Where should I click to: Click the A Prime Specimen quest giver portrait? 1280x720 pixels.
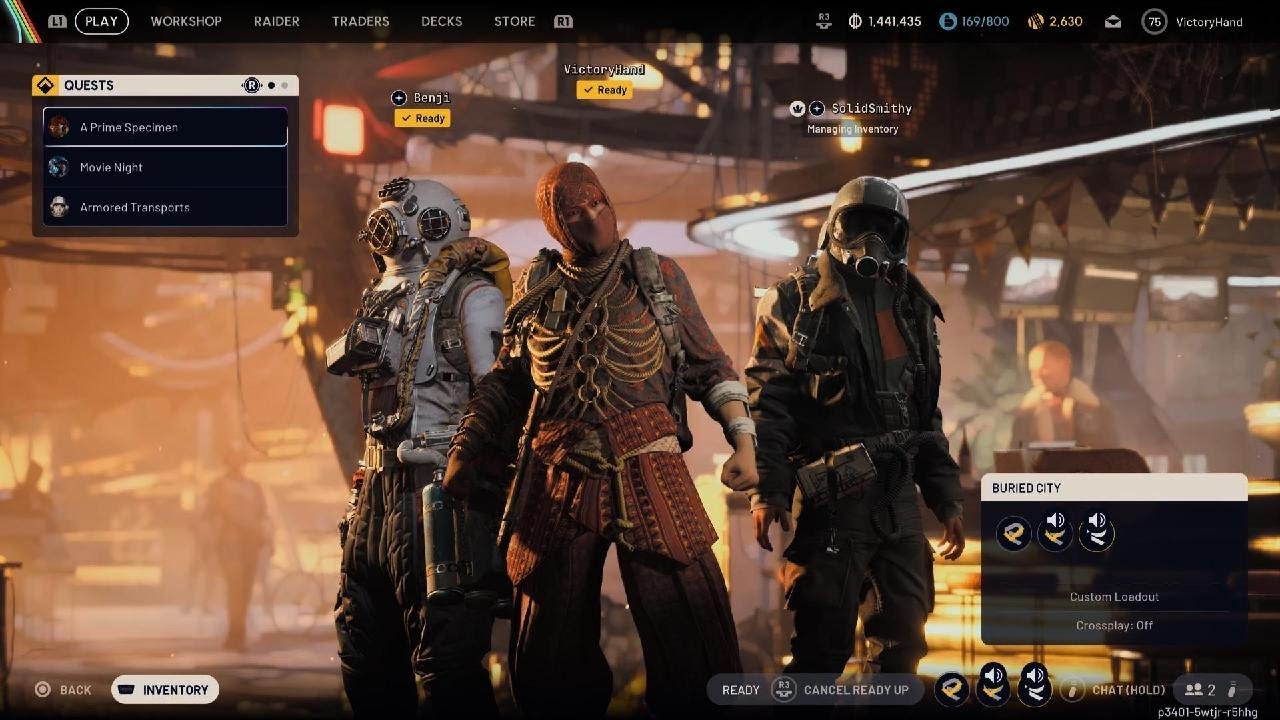tap(59, 127)
